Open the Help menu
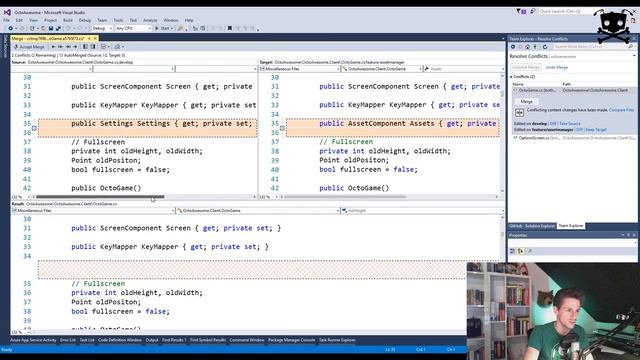 [189, 20]
